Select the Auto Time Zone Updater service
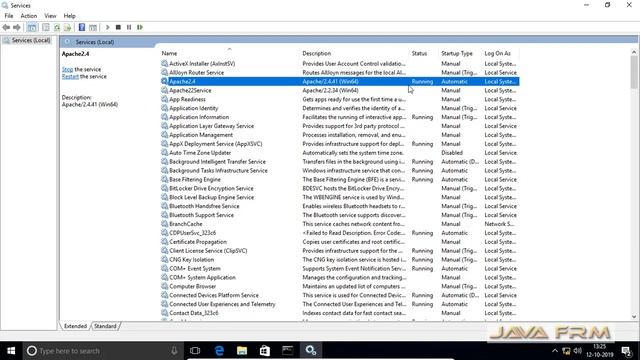 click(340, 153)
